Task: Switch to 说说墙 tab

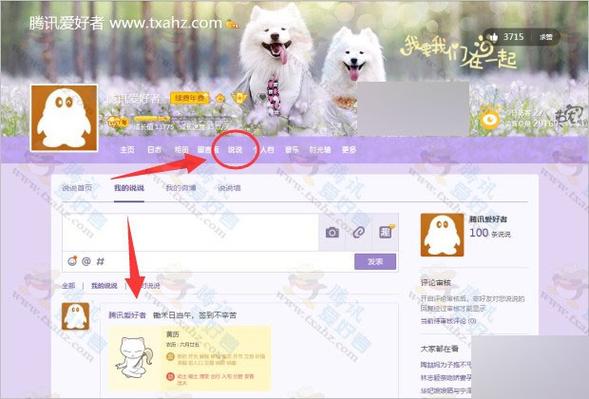Action: point(229,188)
